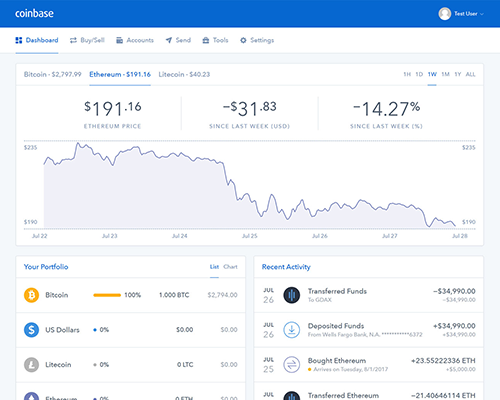500x400 pixels.
Task: Open the Accounts tab
Action: (x=135, y=40)
